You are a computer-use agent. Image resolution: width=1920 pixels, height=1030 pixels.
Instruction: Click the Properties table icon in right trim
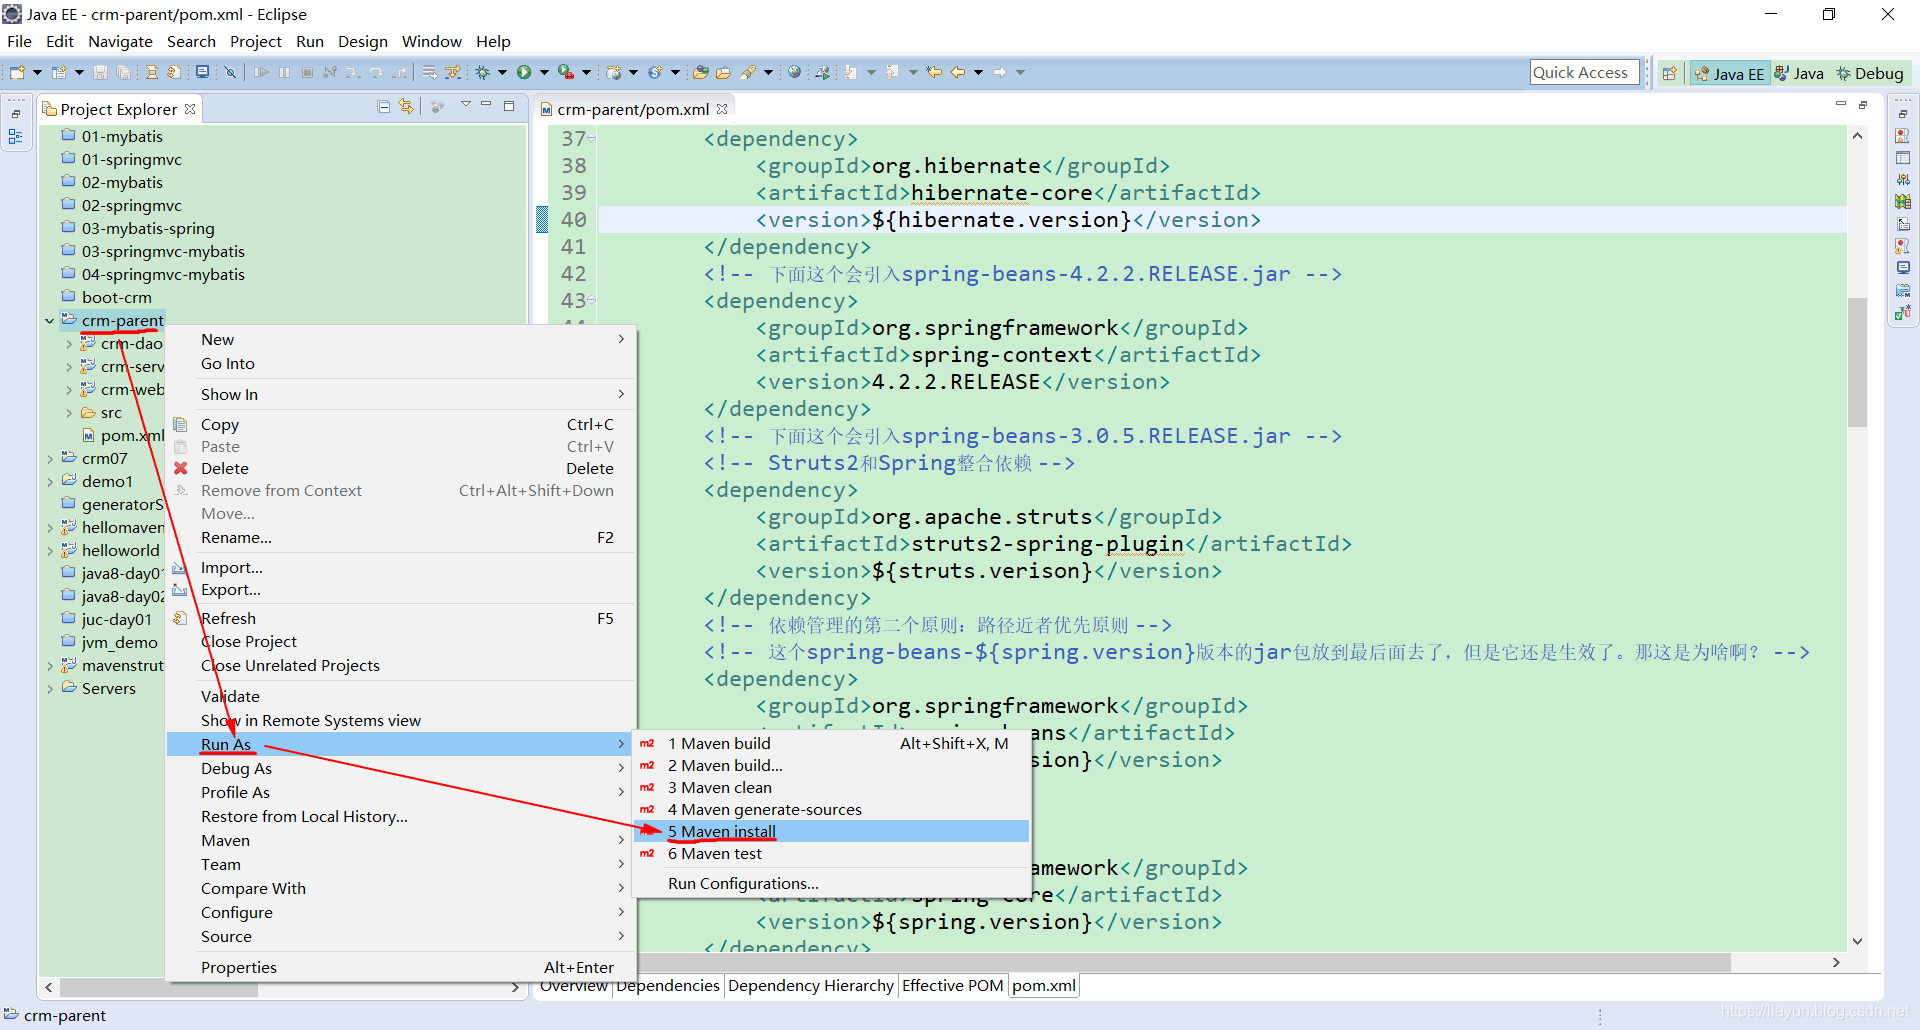1903,158
